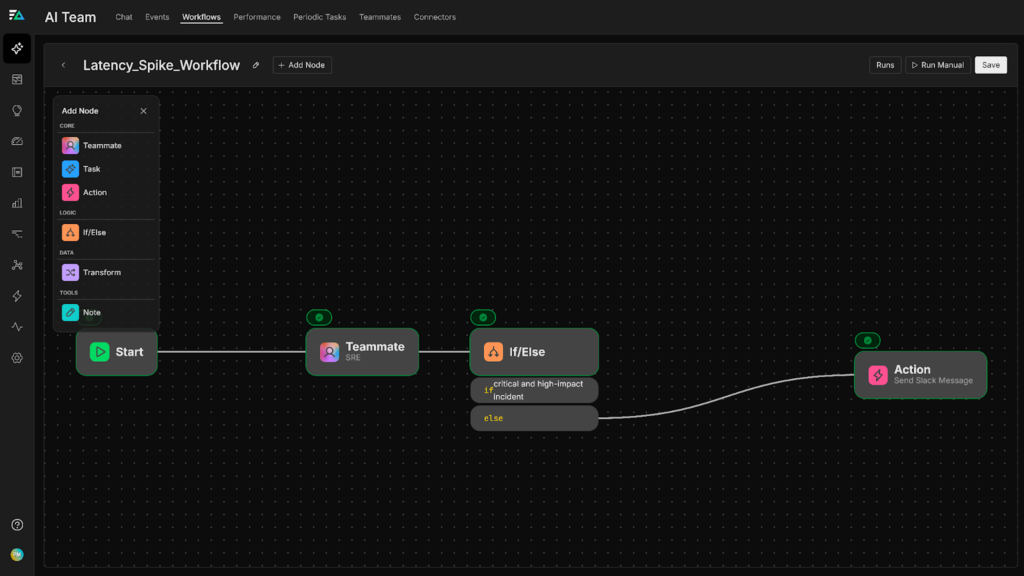Add a Task node from panel
Image resolution: width=1024 pixels, height=576 pixels.
[70, 169]
